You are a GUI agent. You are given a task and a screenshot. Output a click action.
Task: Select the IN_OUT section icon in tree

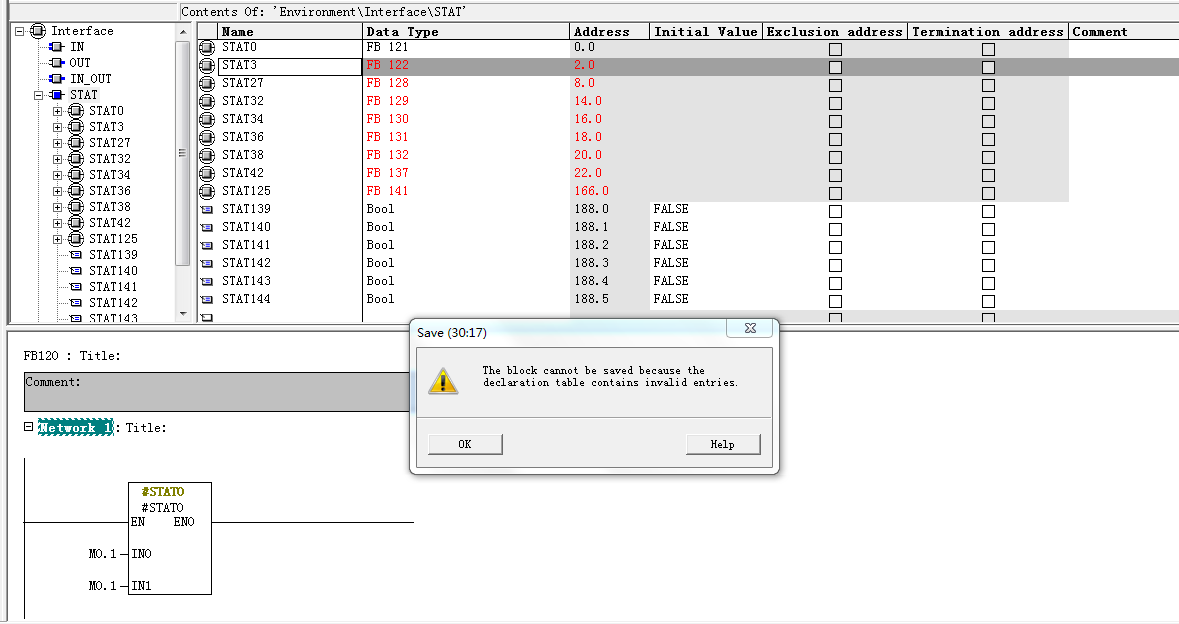pyautogui.click(x=57, y=78)
